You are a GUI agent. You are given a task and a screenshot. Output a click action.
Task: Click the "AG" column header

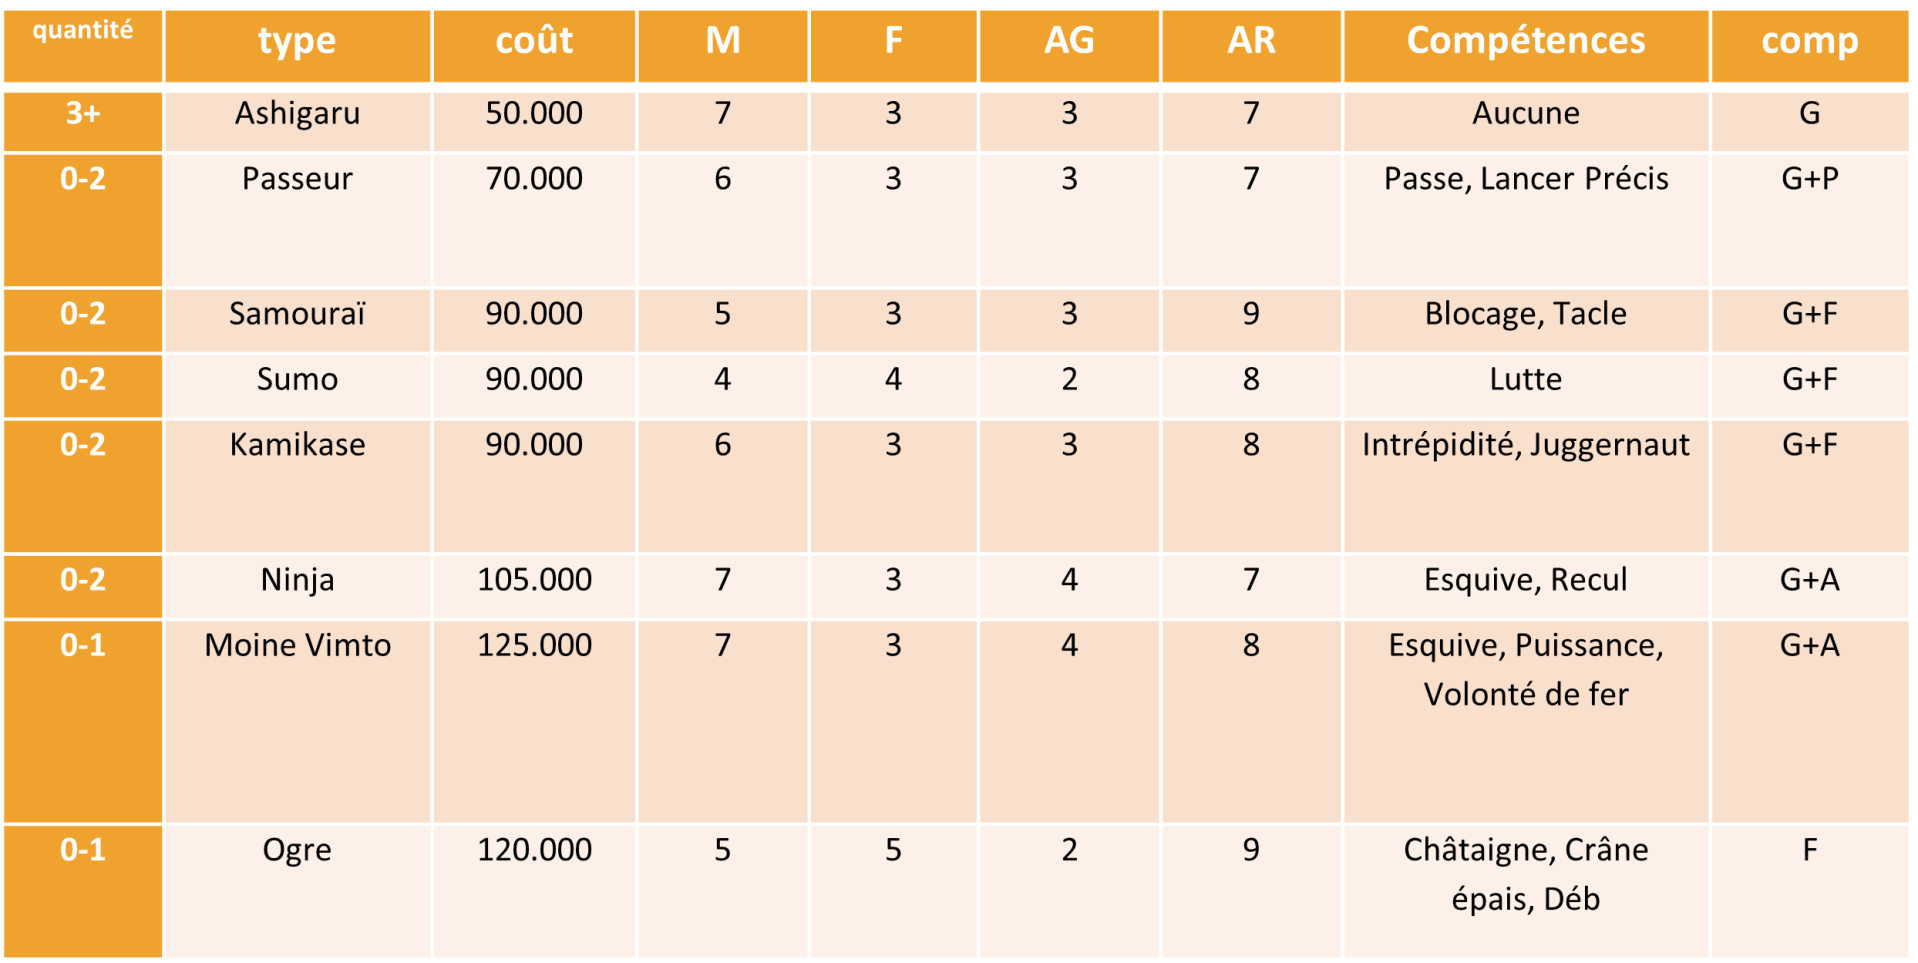1069,41
